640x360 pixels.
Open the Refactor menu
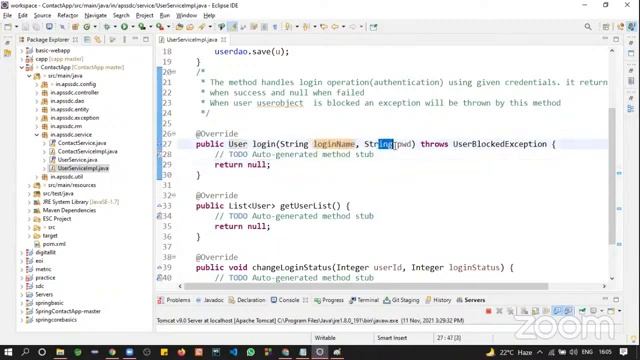click(x=67, y=16)
